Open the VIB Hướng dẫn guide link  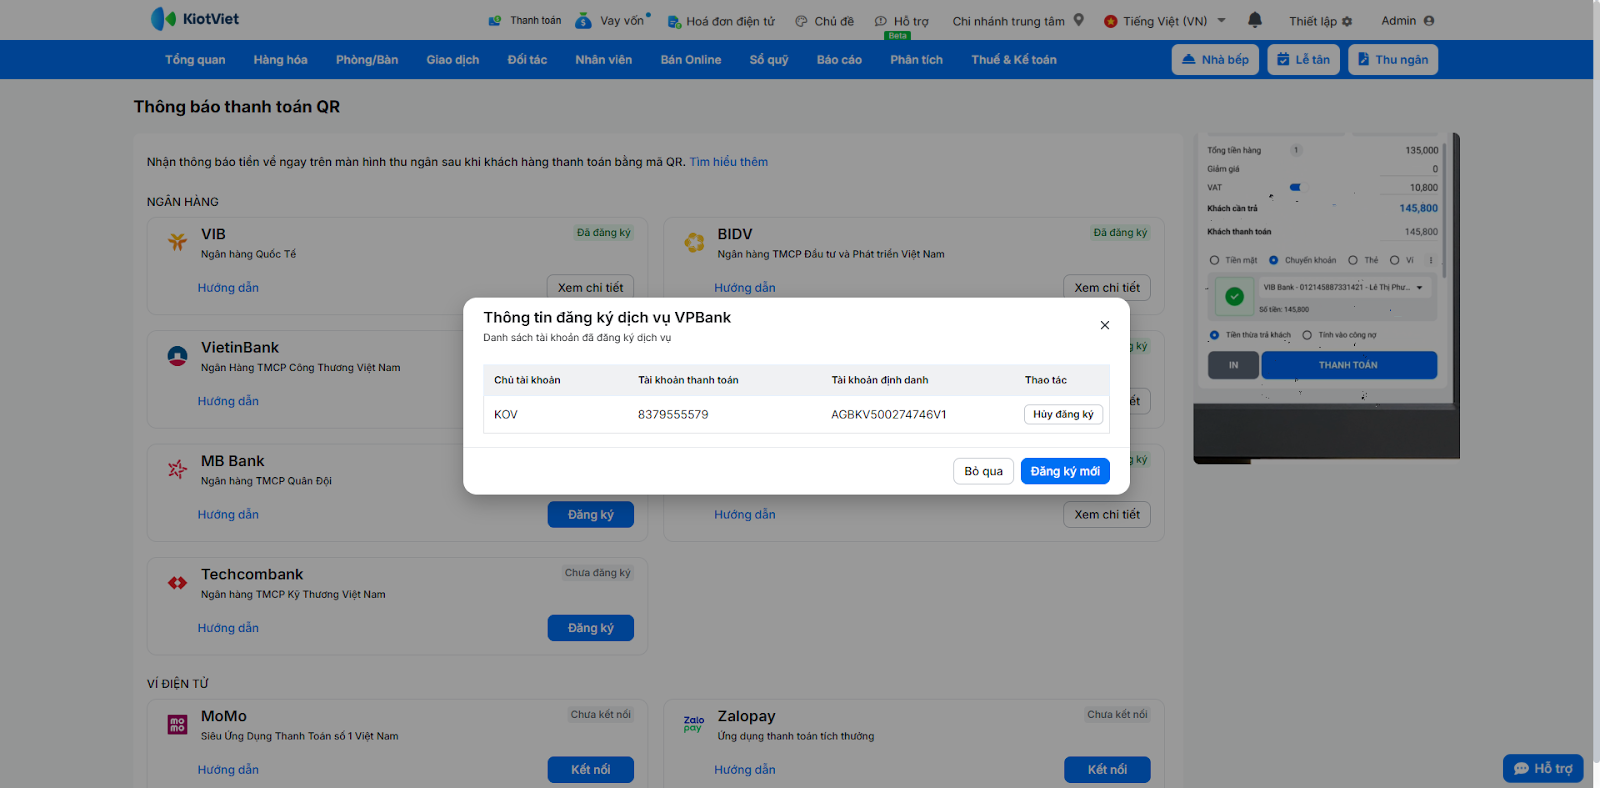[228, 288]
